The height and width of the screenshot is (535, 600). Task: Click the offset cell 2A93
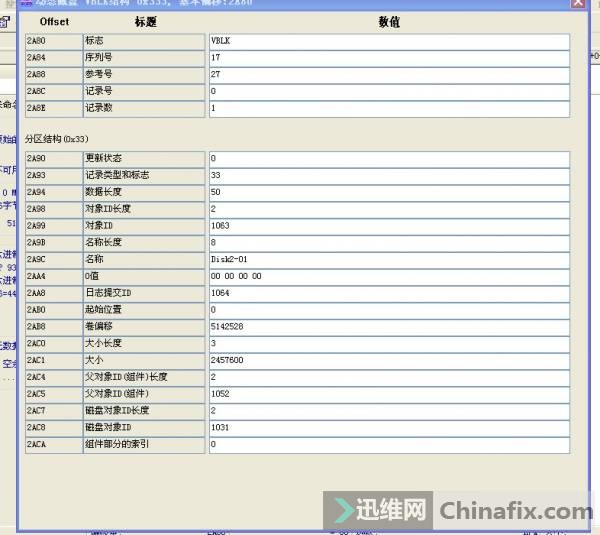(54, 176)
